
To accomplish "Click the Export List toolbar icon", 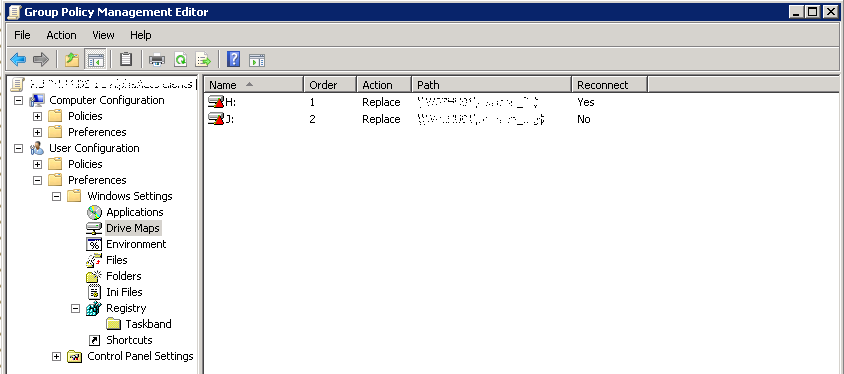I will (x=202, y=60).
